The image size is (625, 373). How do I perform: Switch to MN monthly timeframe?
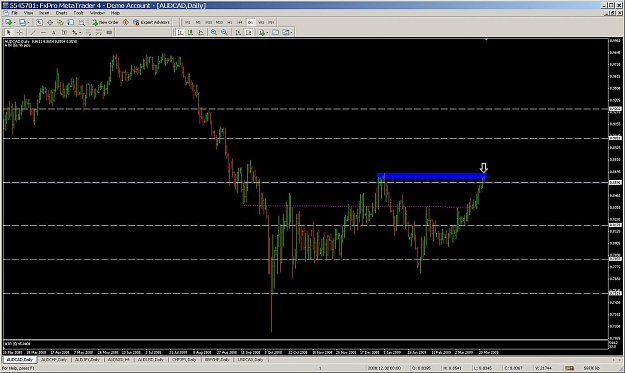coord(271,23)
